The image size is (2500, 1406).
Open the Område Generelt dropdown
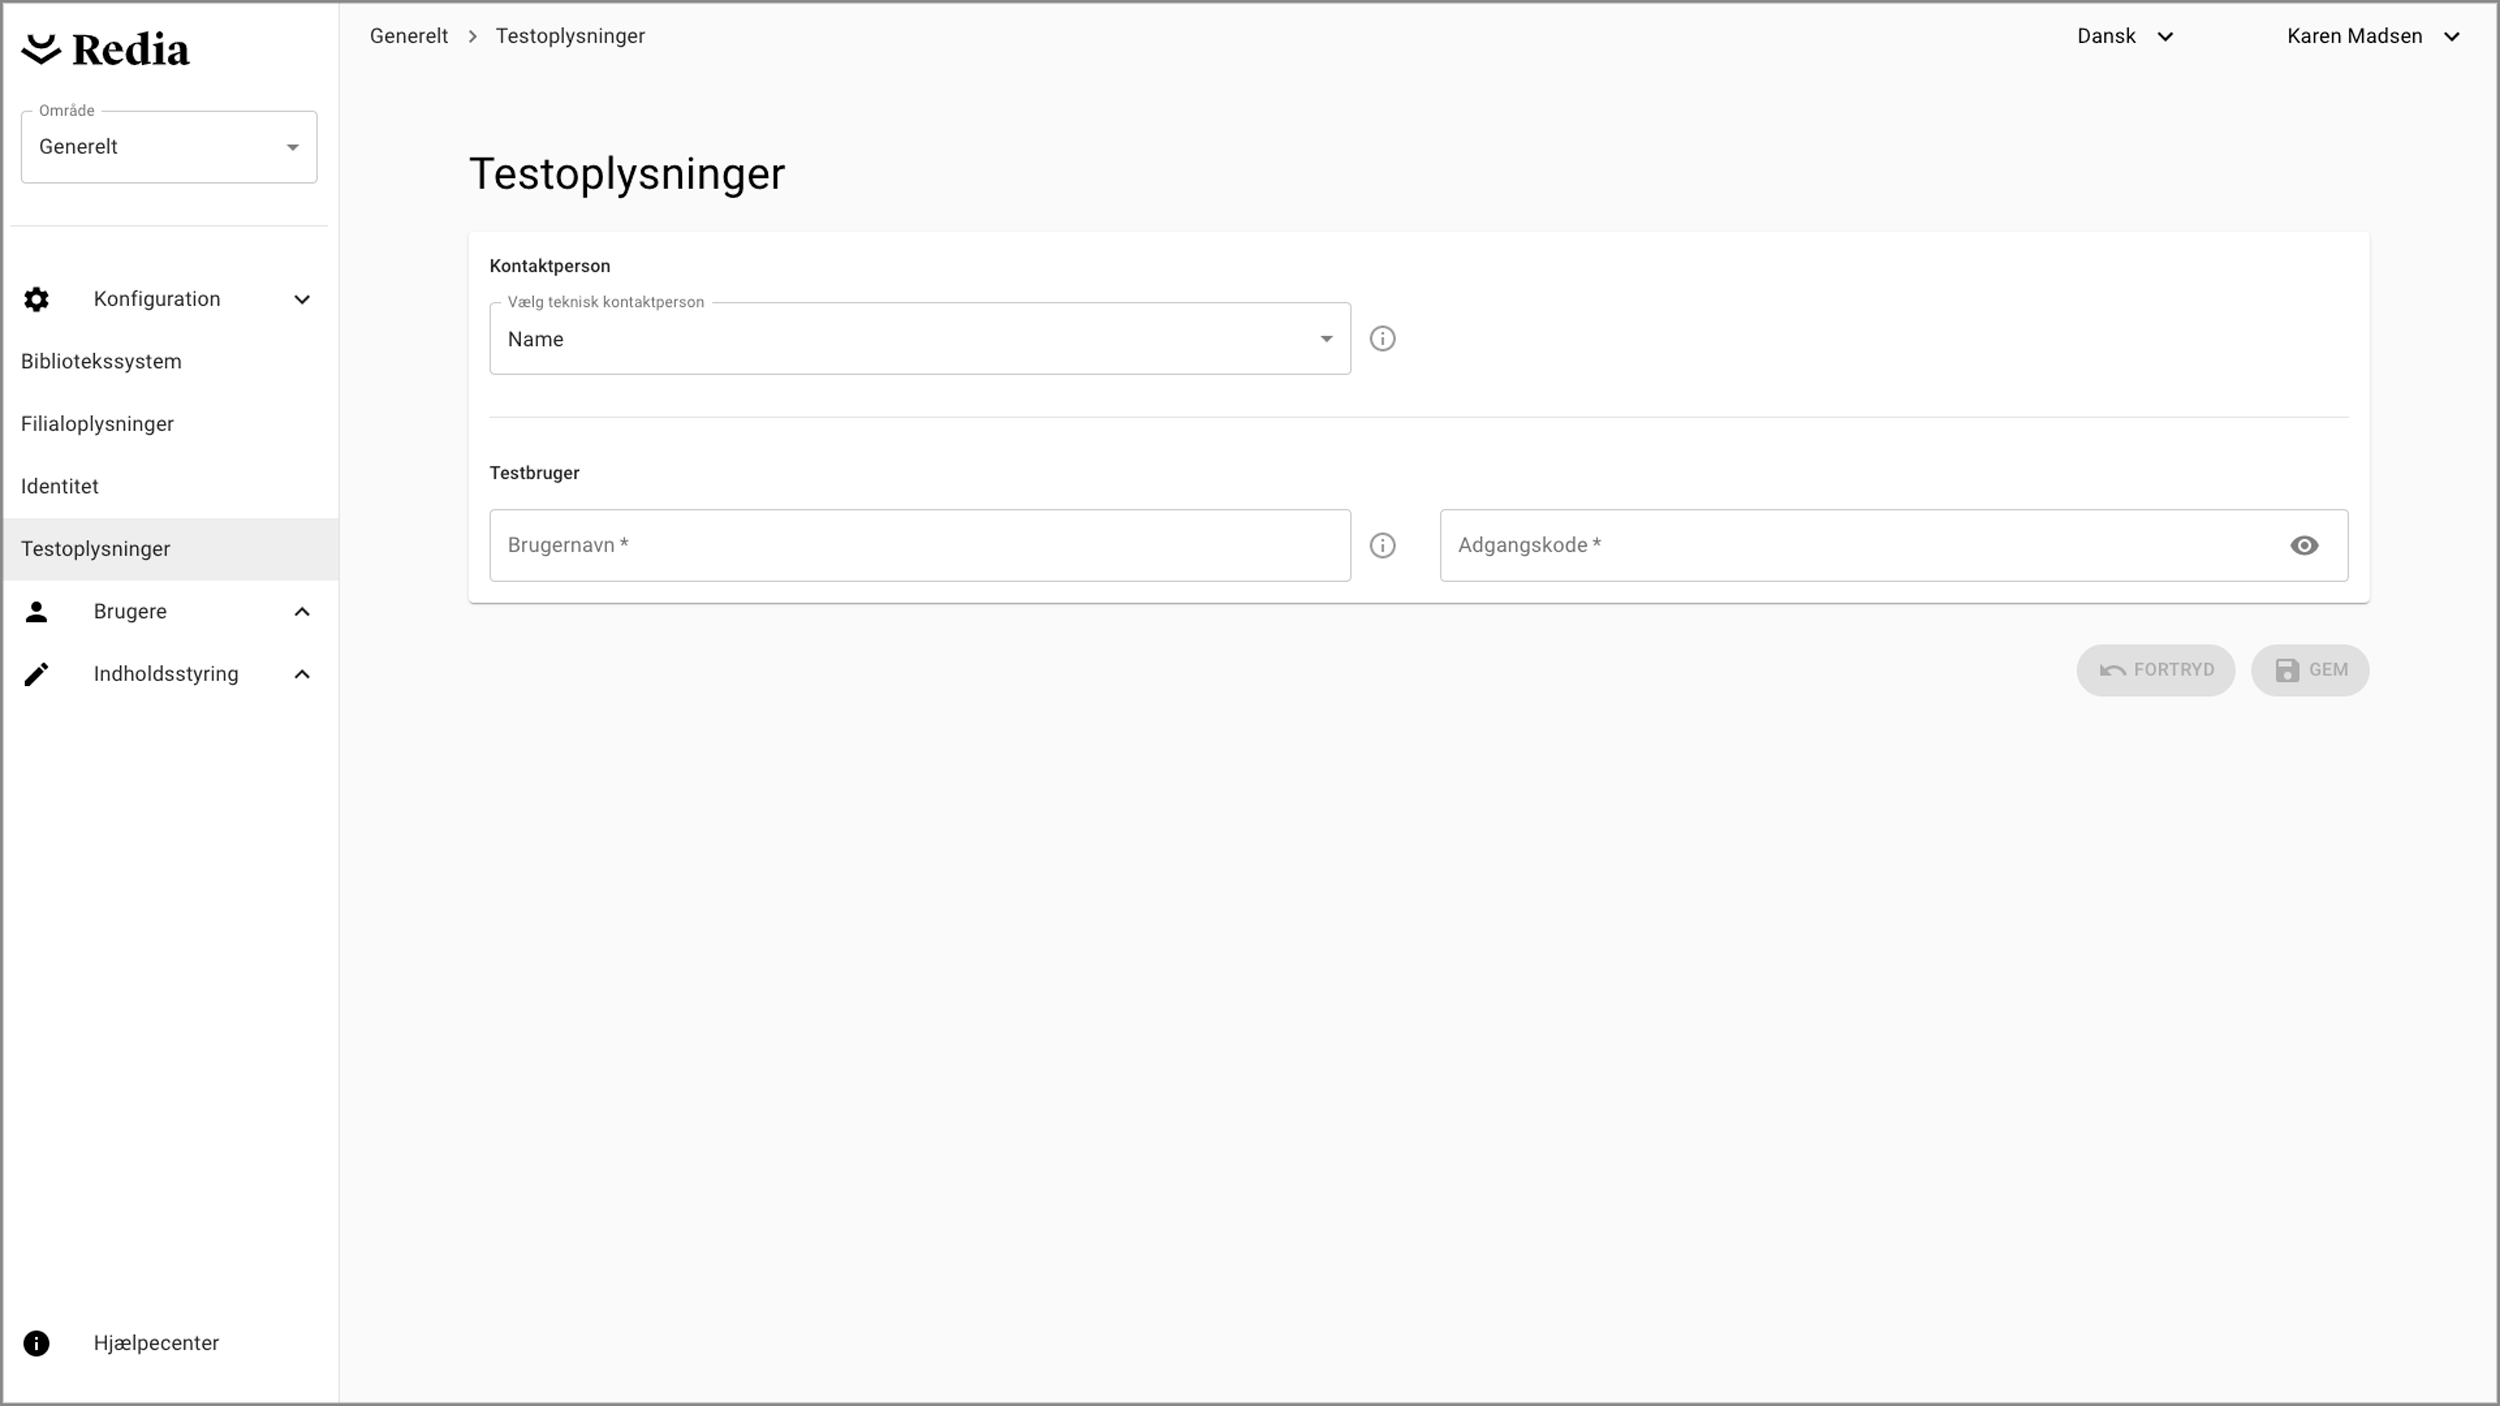coord(169,147)
